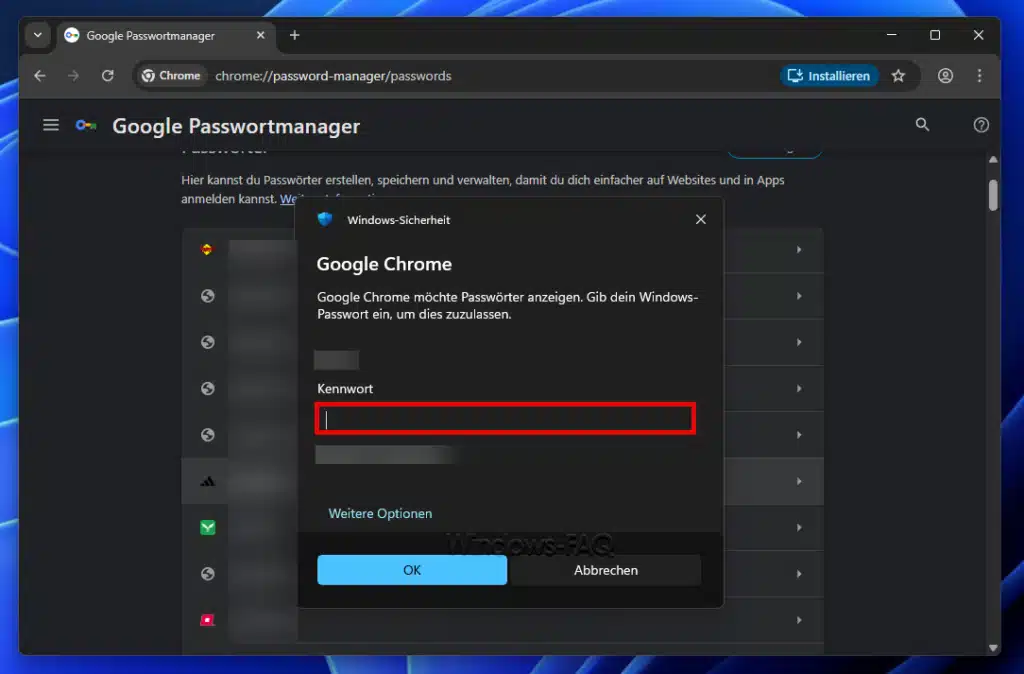Navigate back with the arrow icon
The height and width of the screenshot is (674, 1024).
tap(39, 76)
